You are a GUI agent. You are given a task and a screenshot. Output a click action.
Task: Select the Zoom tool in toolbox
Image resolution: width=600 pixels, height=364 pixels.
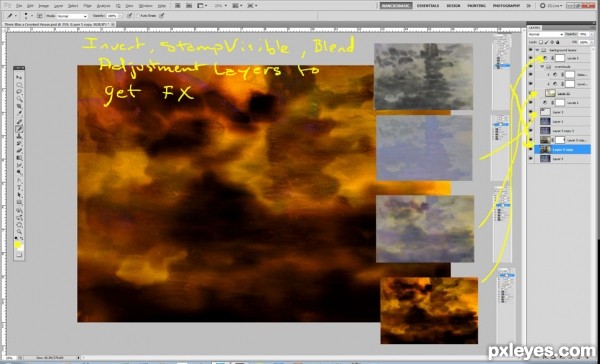(x=19, y=231)
